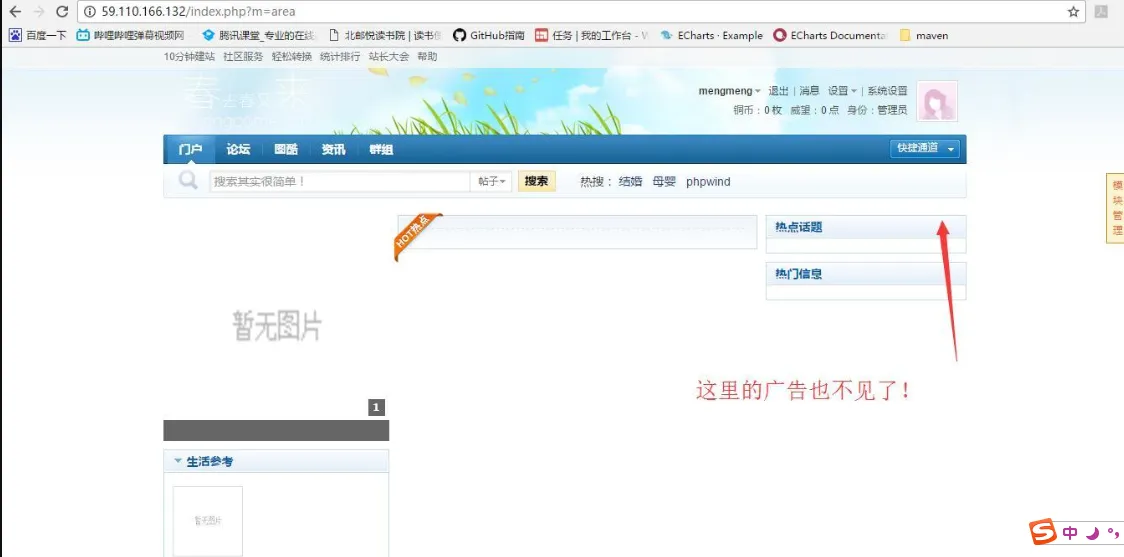
Task: Click the 身份 : 管理员 text
Action: point(877,110)
